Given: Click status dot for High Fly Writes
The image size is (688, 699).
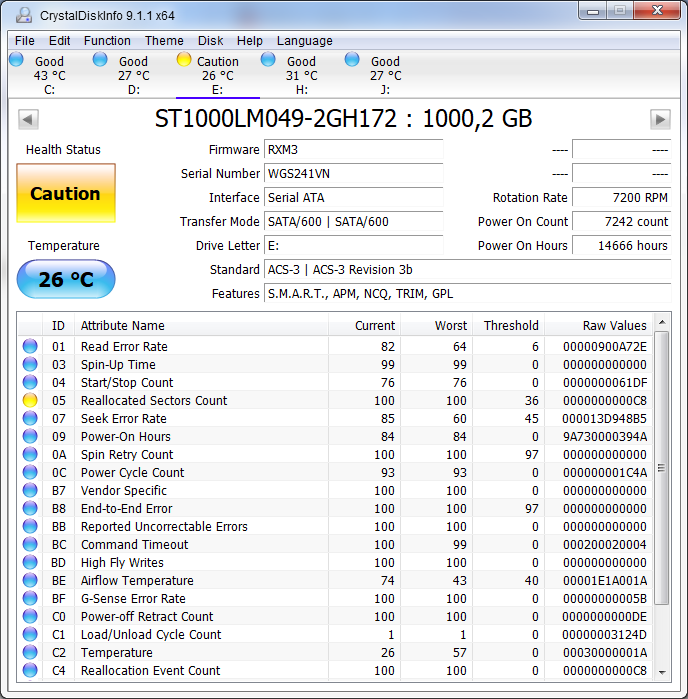Looking at the screenshot, I should (30, 562).
